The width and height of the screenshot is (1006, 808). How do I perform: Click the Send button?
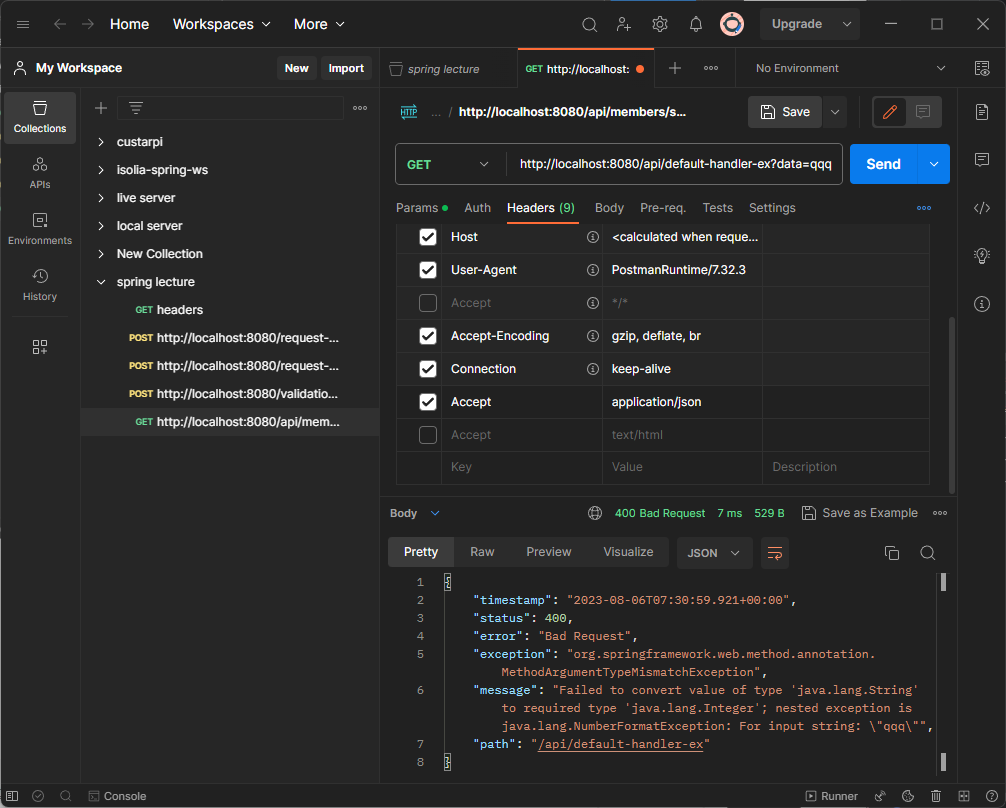(883, 164)
